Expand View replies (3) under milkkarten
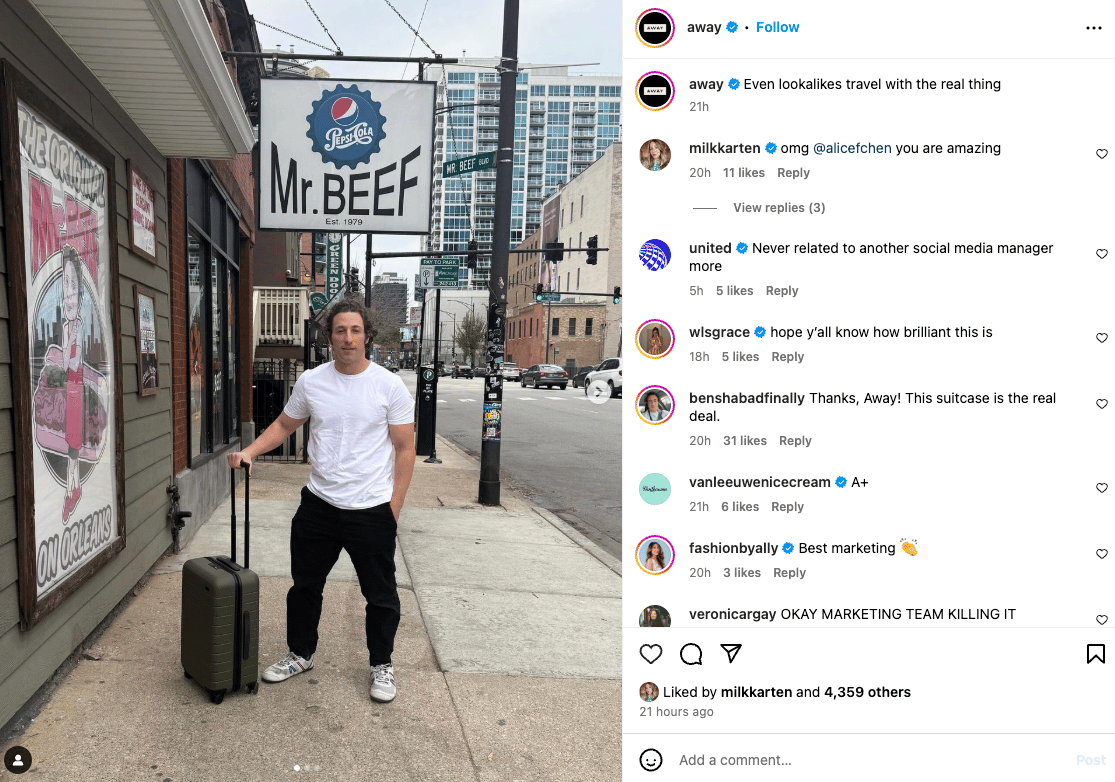This screenshot has width=1115, height=782. click(779, 208)
